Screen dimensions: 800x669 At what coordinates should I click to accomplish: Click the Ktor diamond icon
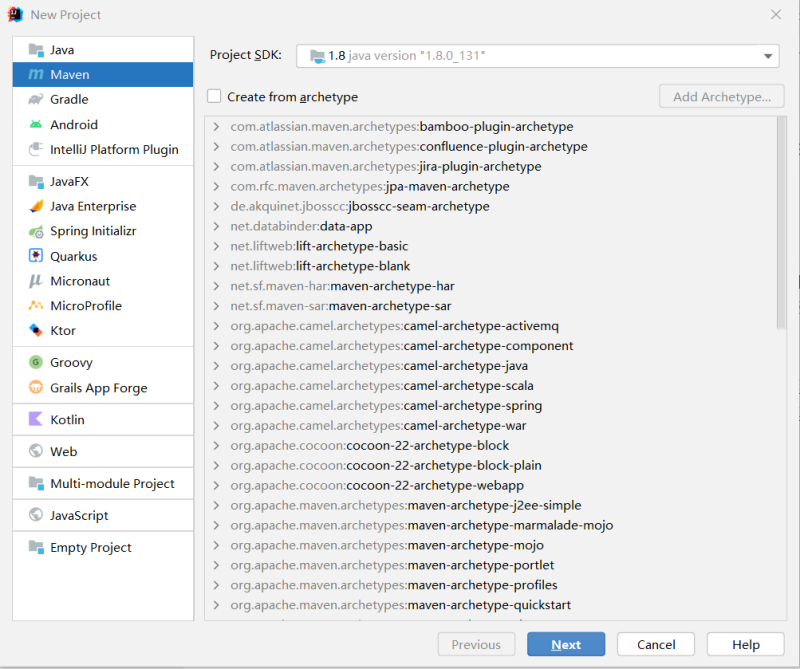[x=36, y=331]
